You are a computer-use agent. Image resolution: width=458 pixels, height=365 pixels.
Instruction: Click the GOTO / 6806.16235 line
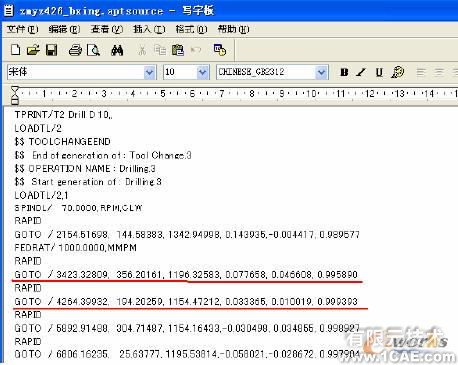click(187, 354)
